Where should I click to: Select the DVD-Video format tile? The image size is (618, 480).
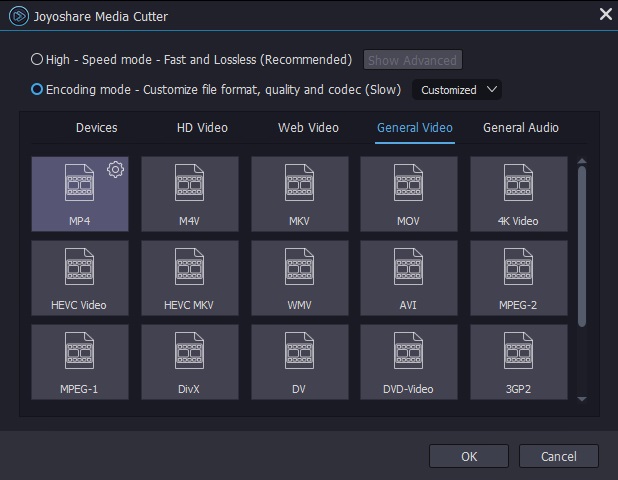point(408,361)
